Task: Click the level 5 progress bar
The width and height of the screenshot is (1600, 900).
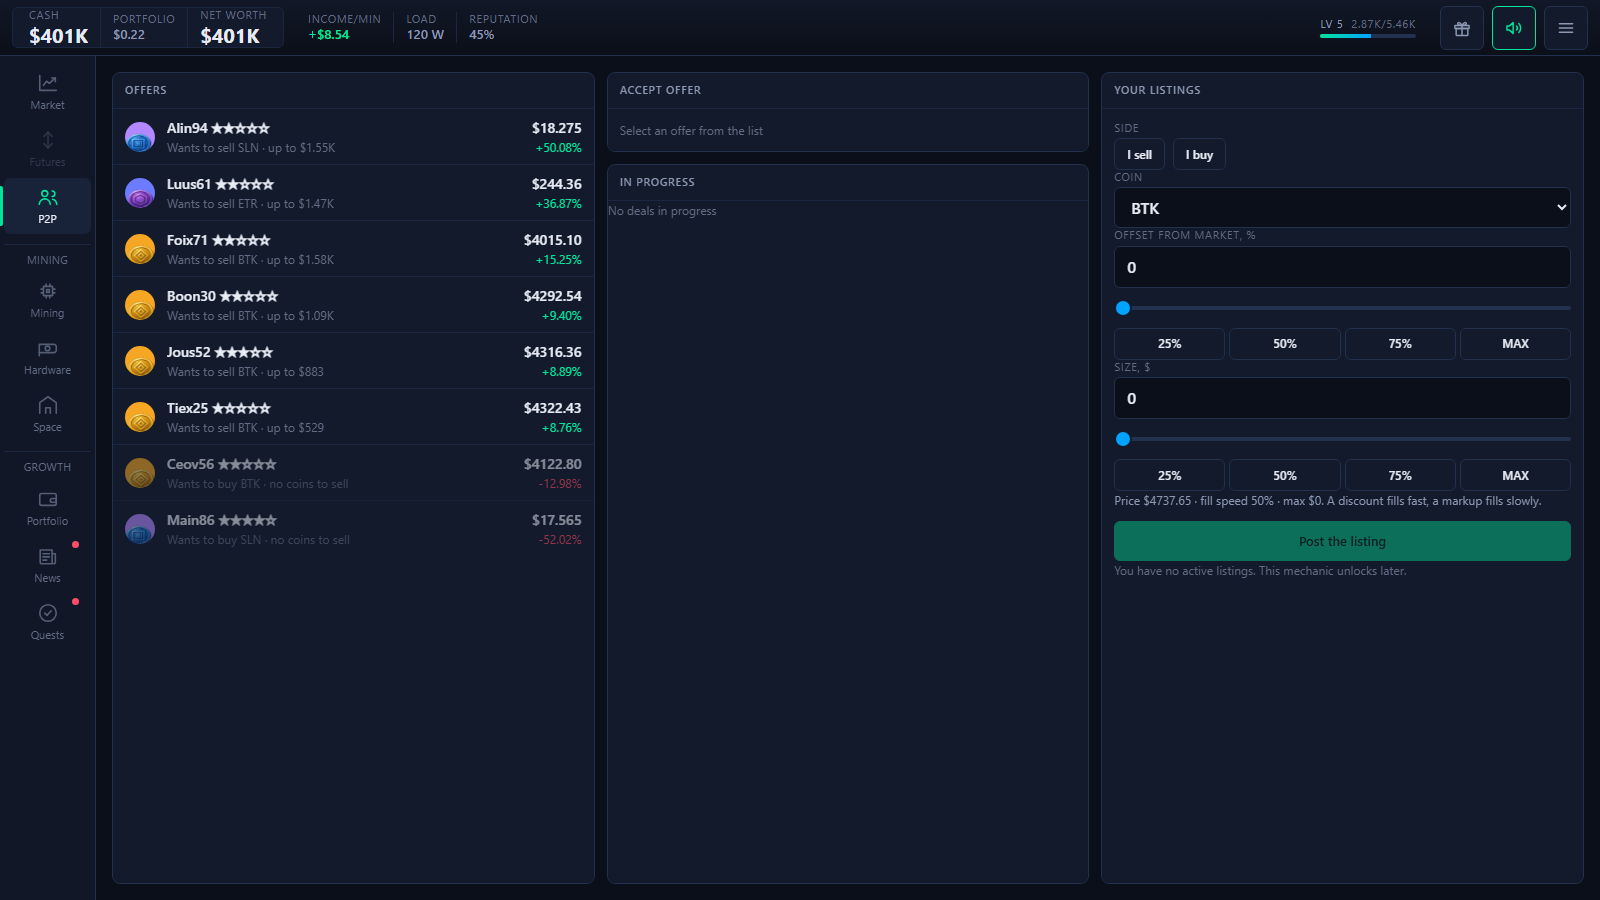Action: point(1368,36)
